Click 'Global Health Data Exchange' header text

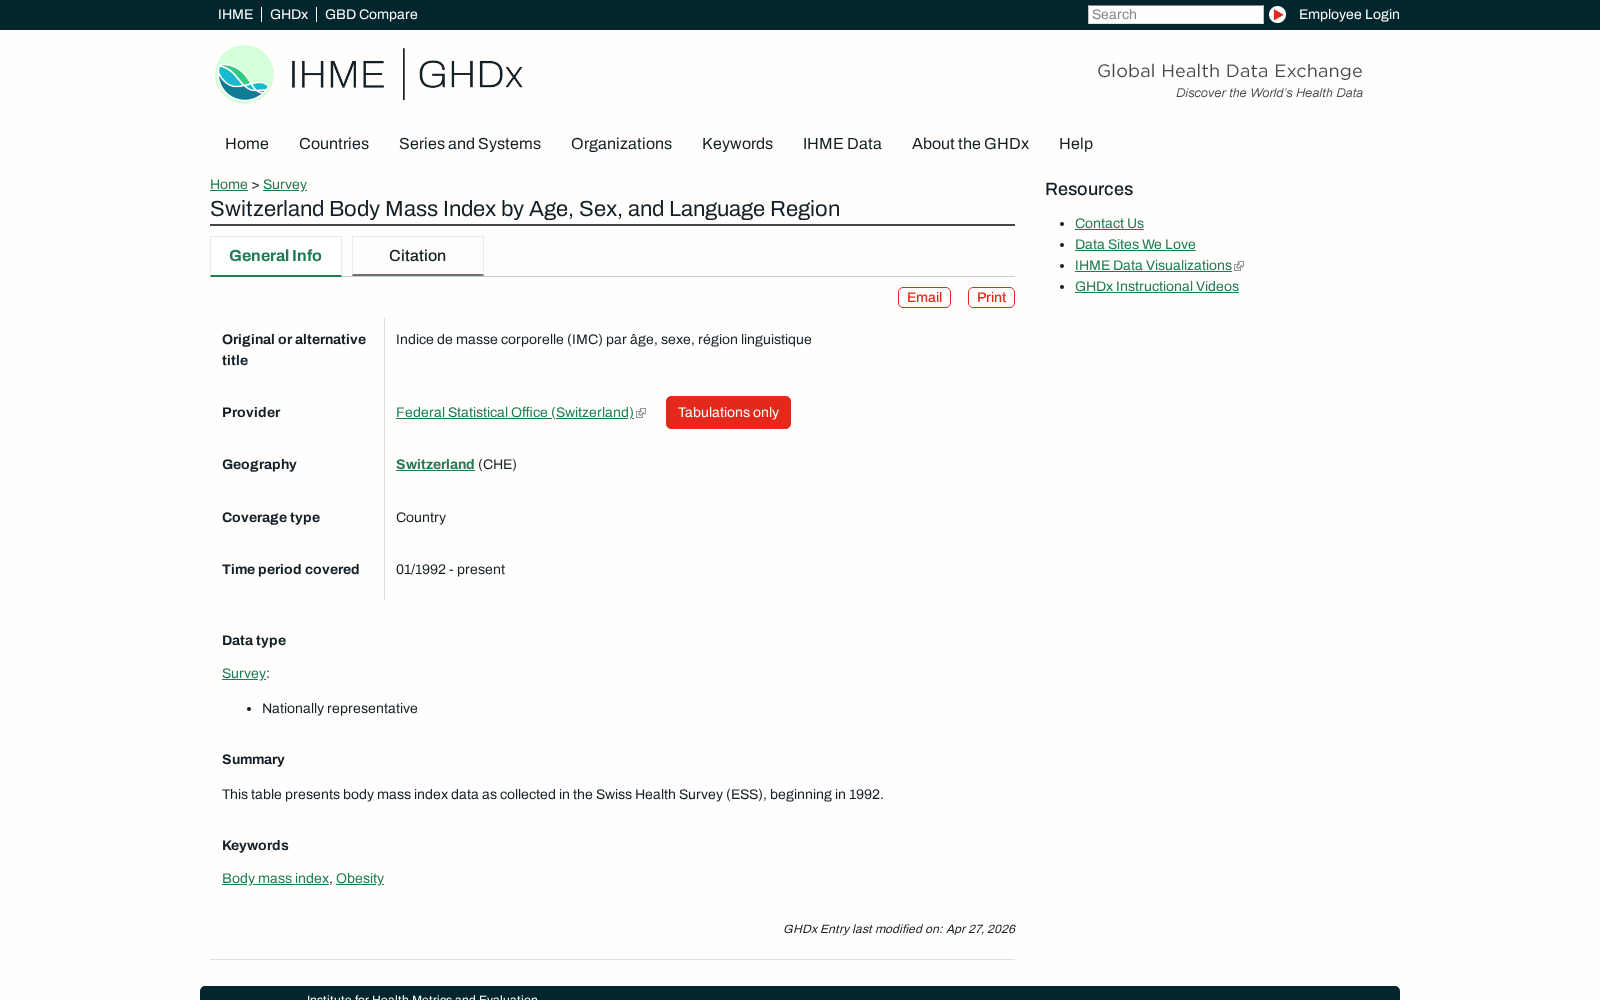(x=1230, y=71)
